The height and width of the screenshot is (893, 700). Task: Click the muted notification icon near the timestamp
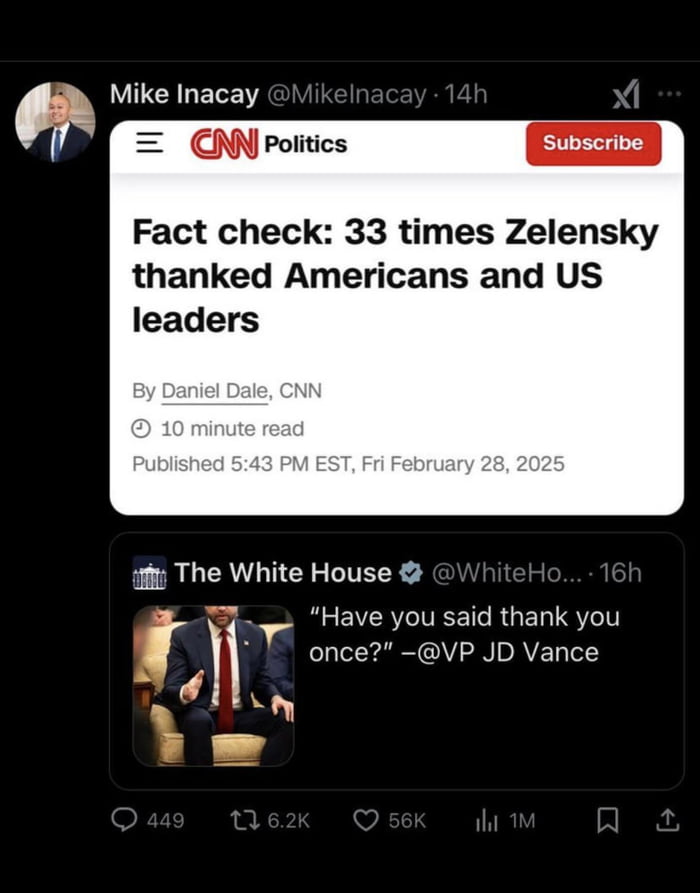pos(628,93)
